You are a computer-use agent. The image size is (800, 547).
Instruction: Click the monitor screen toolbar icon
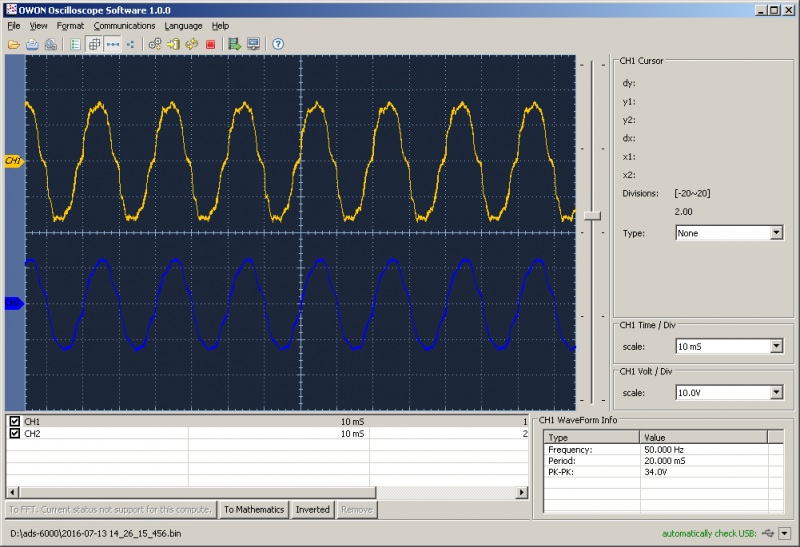pyautogui.click(x=253, y=44)
